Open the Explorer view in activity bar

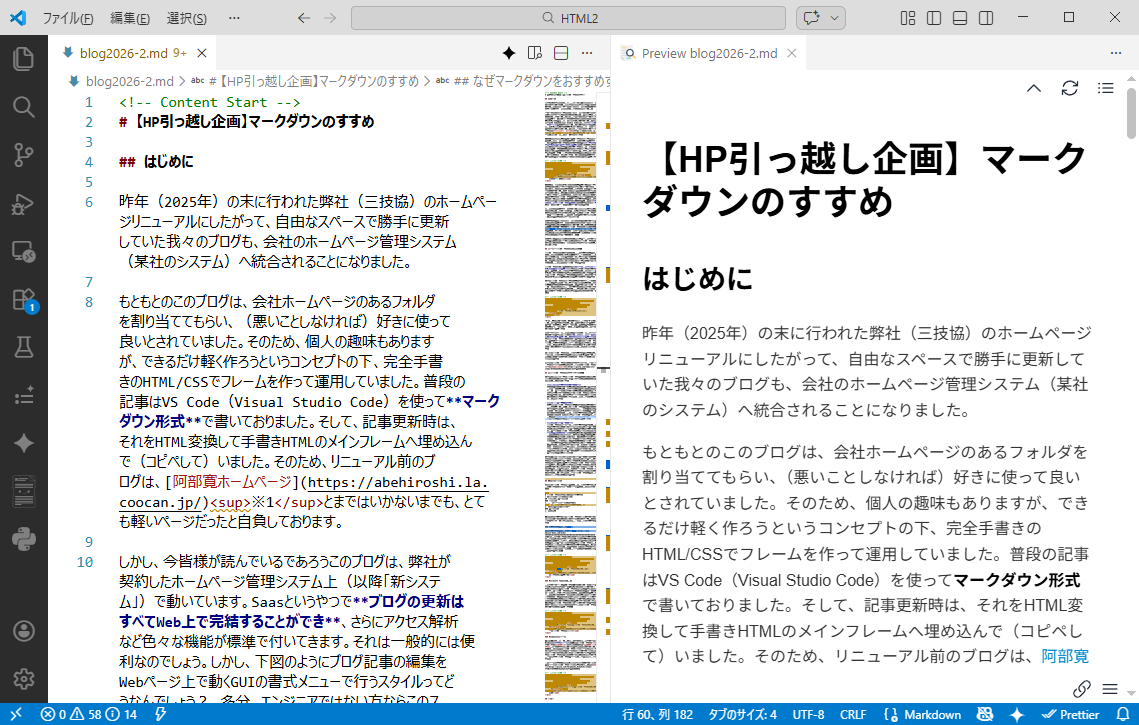(23, 59)
